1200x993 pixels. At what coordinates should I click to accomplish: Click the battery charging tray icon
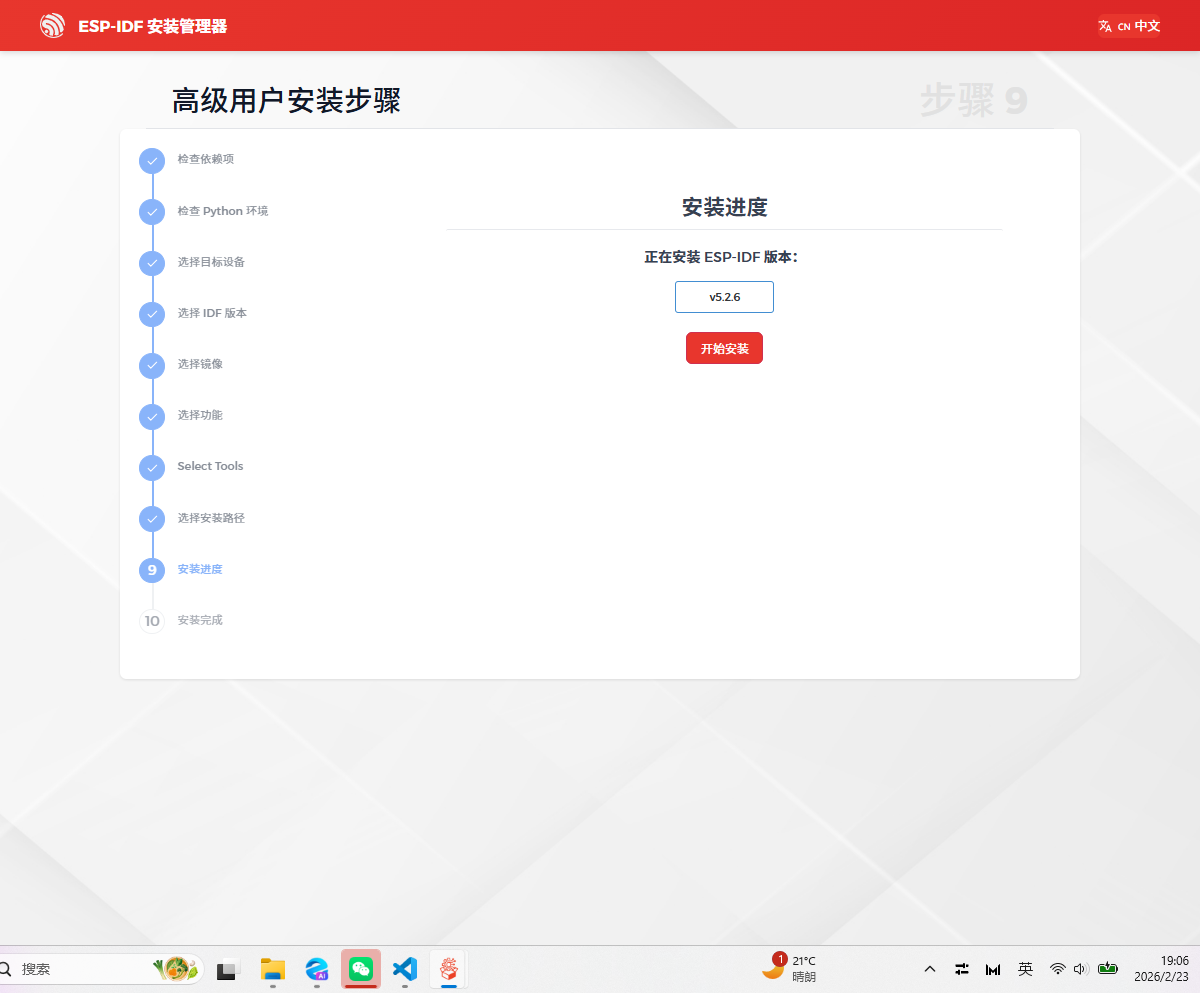point(1107,969)
